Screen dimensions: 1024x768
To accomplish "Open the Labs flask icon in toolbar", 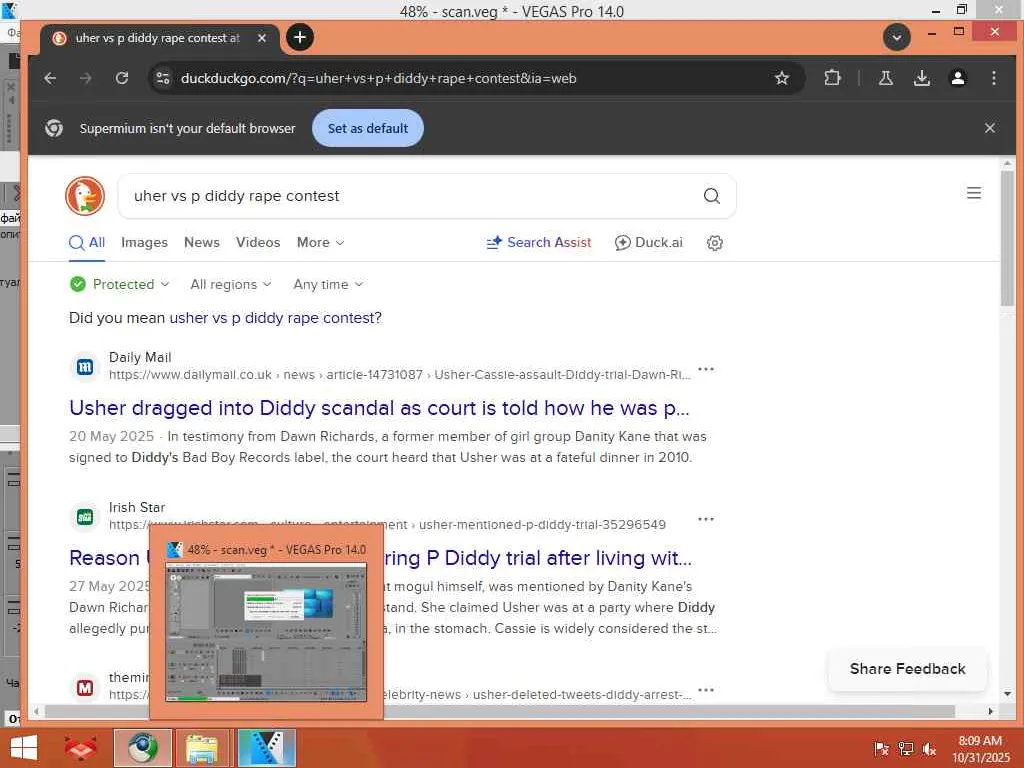I will pyautogui.click(x=886, y=78).
